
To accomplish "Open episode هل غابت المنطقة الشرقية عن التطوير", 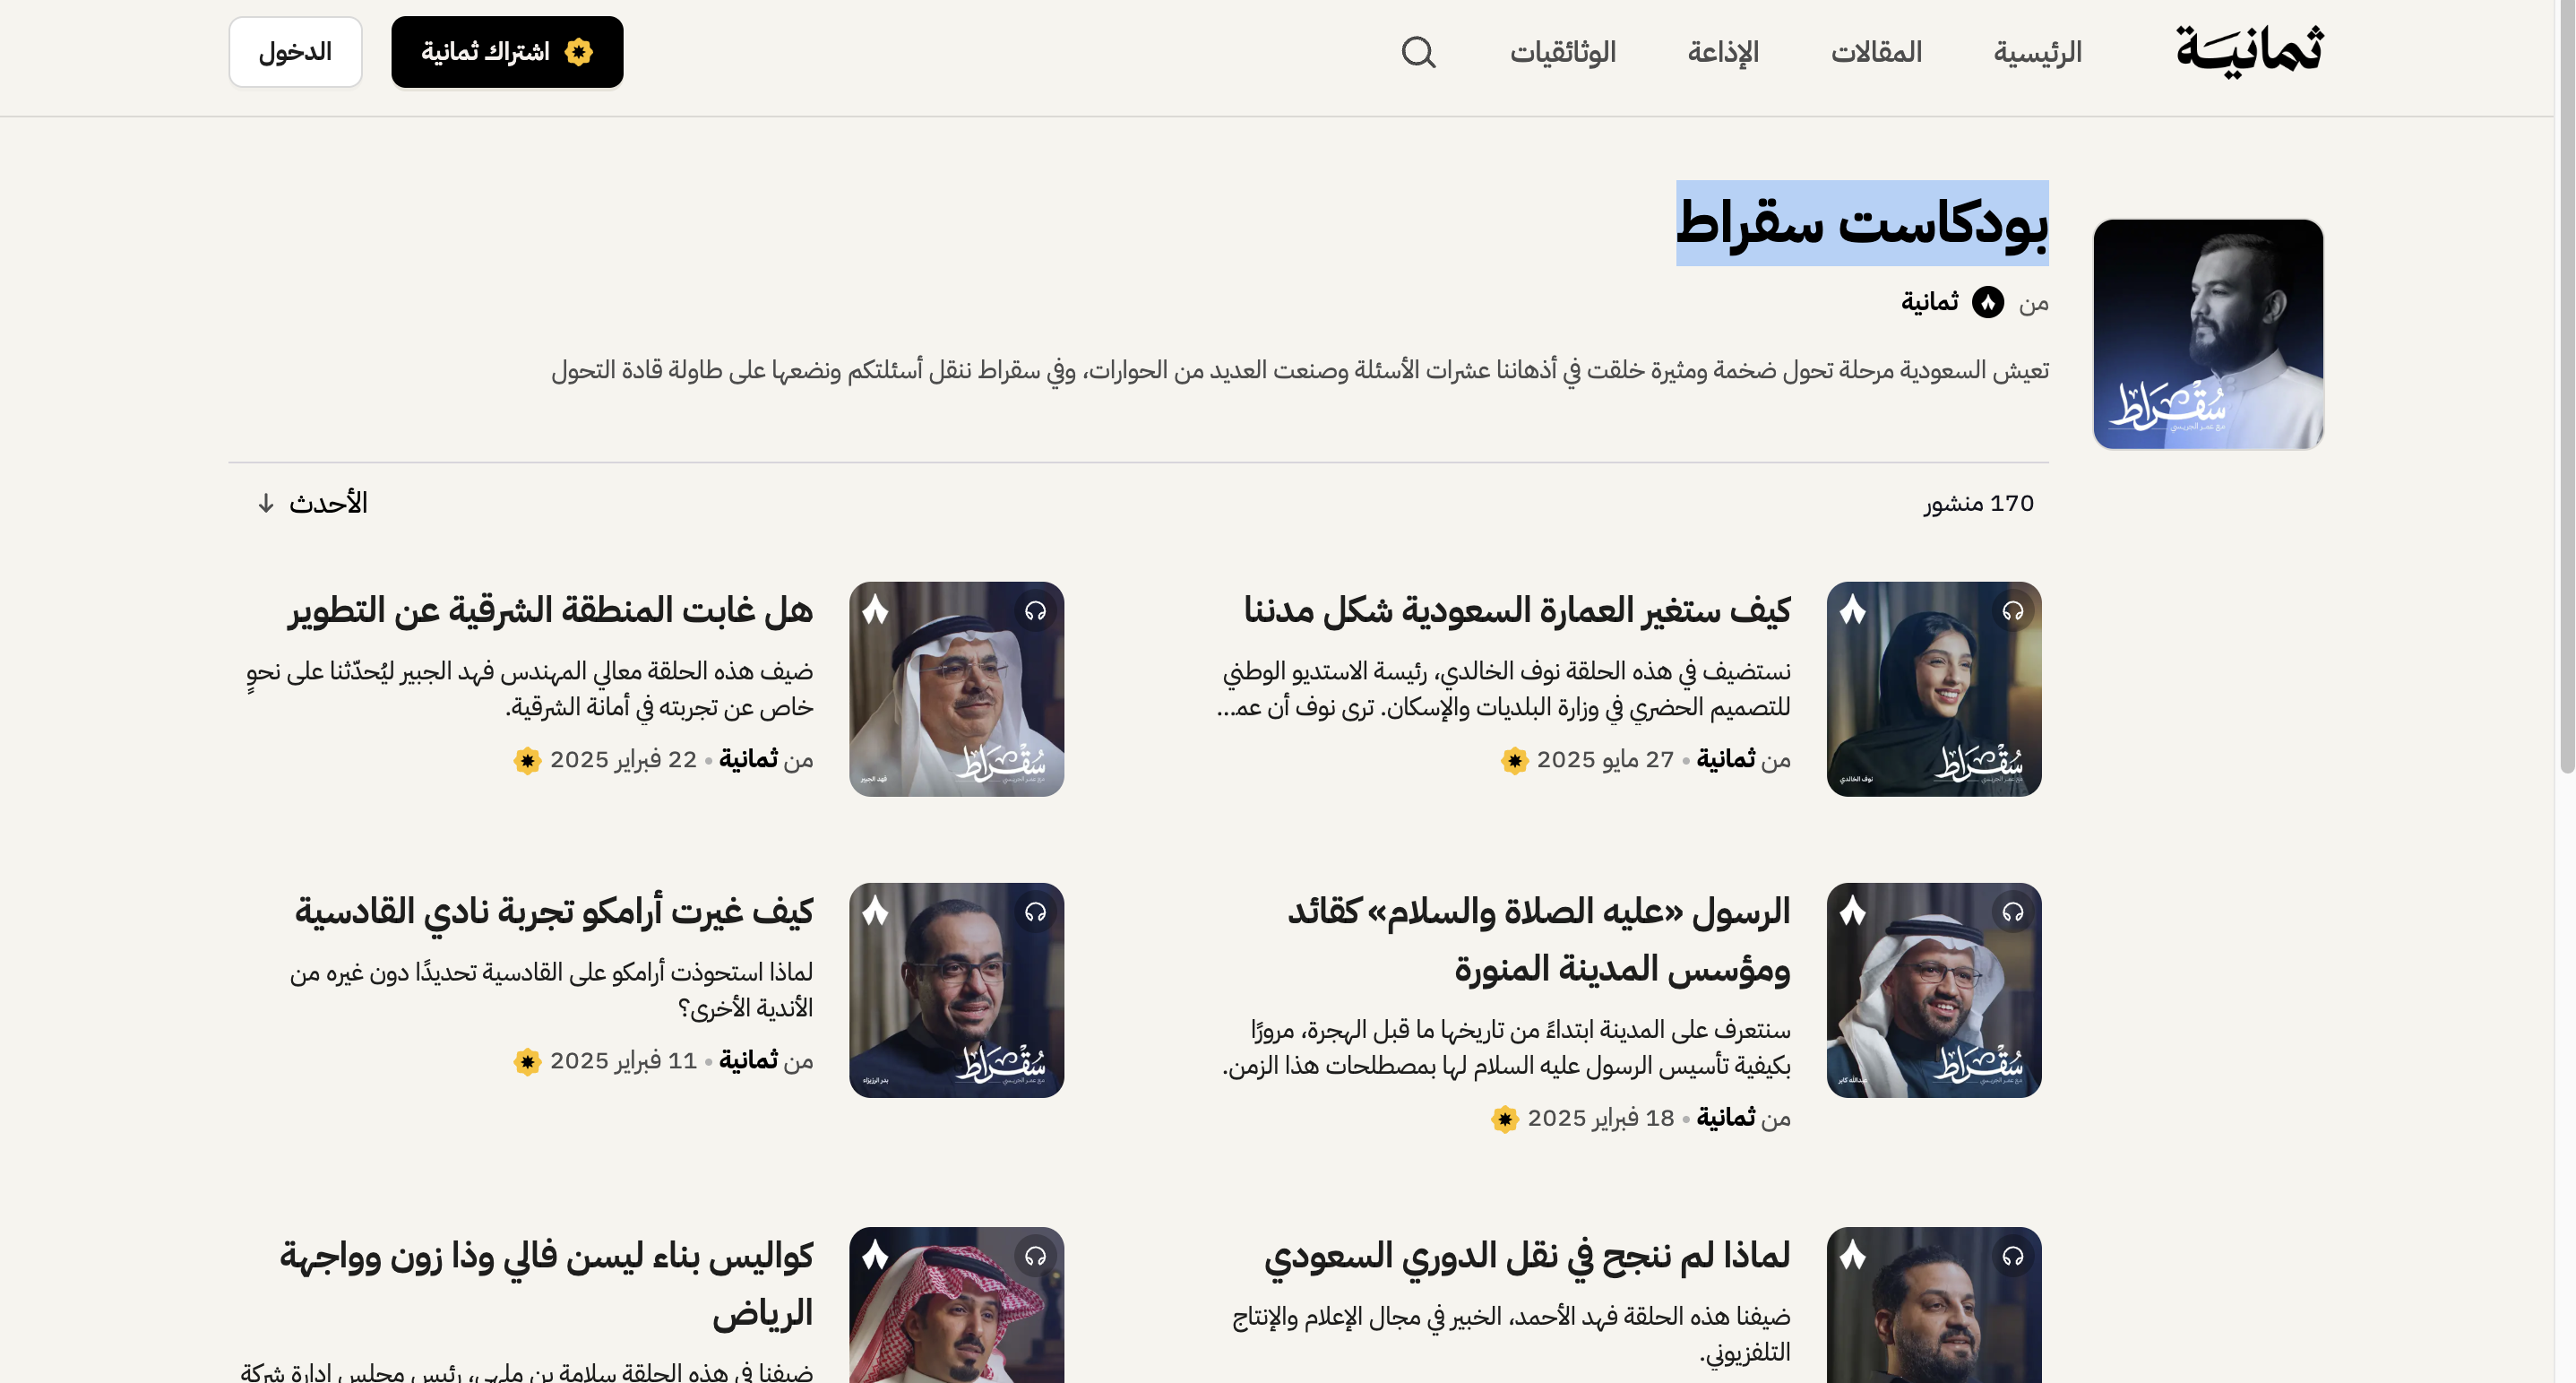I will 551,610.
